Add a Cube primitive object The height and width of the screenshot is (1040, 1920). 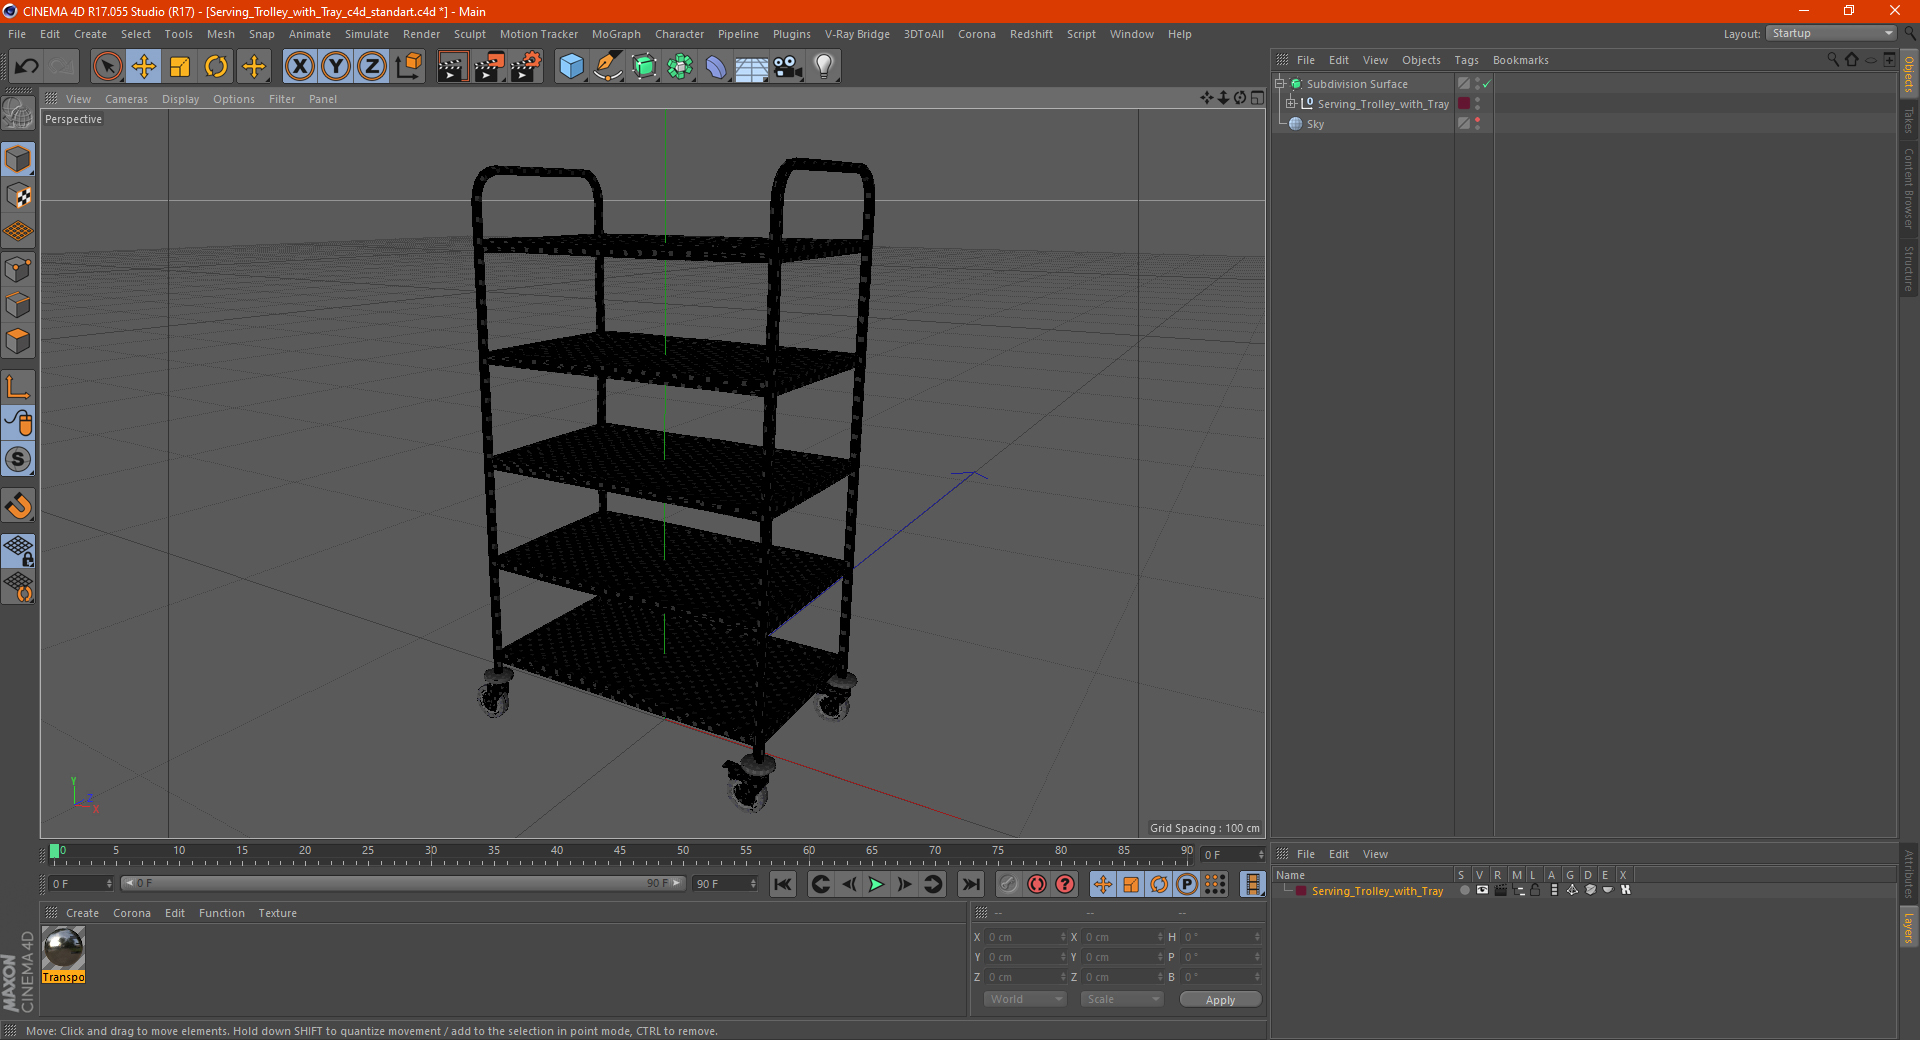[572, 67]
